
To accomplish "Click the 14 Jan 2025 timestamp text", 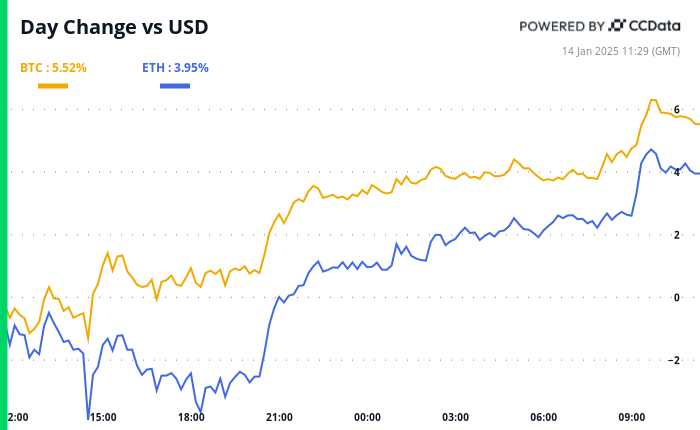I will (x=620, y=49).
